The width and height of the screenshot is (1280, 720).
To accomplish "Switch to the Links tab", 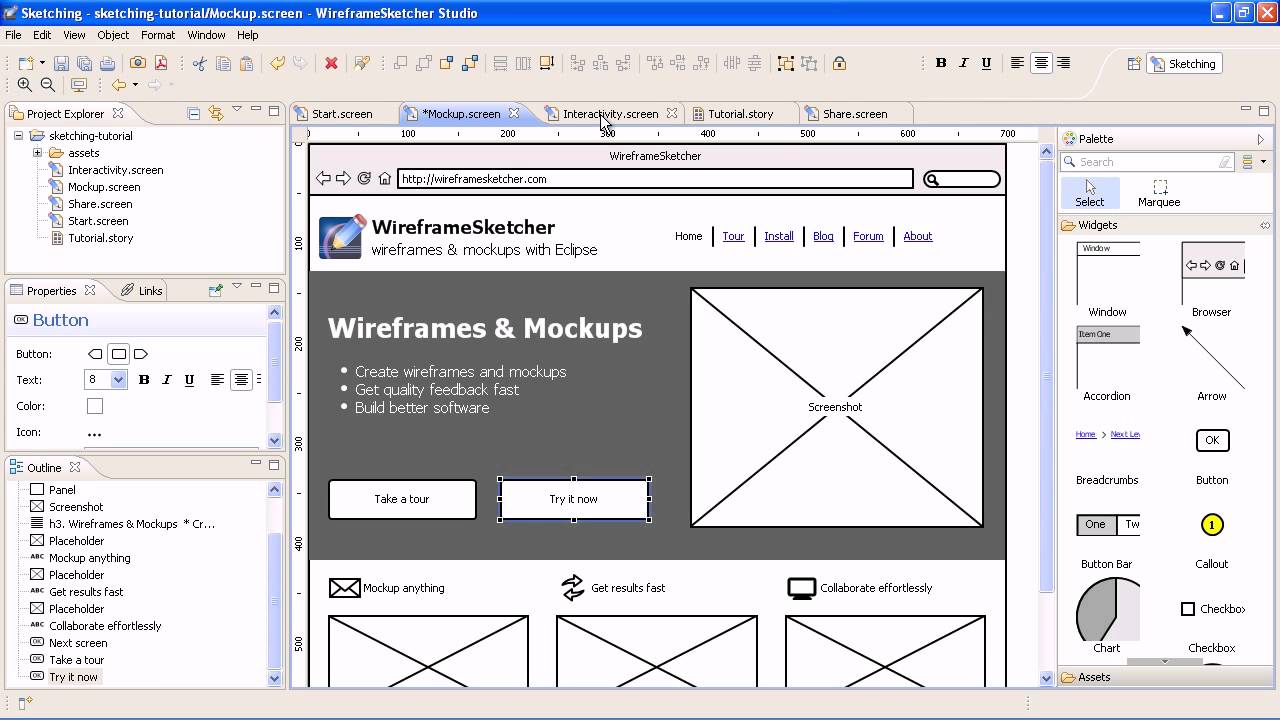I will tap(142, 291).
